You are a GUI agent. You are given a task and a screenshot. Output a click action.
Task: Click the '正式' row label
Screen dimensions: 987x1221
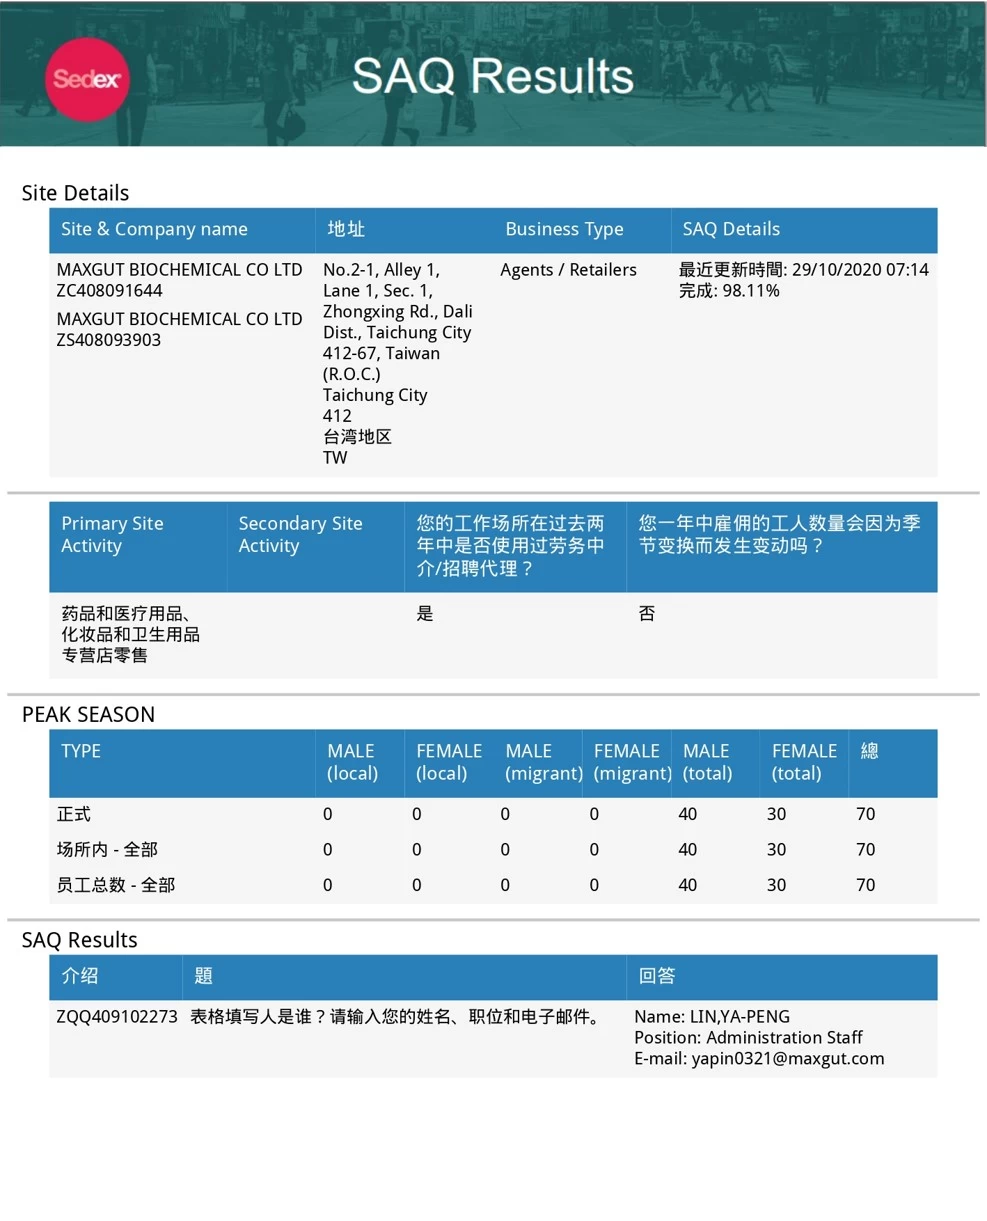click(x=74, y=815)
